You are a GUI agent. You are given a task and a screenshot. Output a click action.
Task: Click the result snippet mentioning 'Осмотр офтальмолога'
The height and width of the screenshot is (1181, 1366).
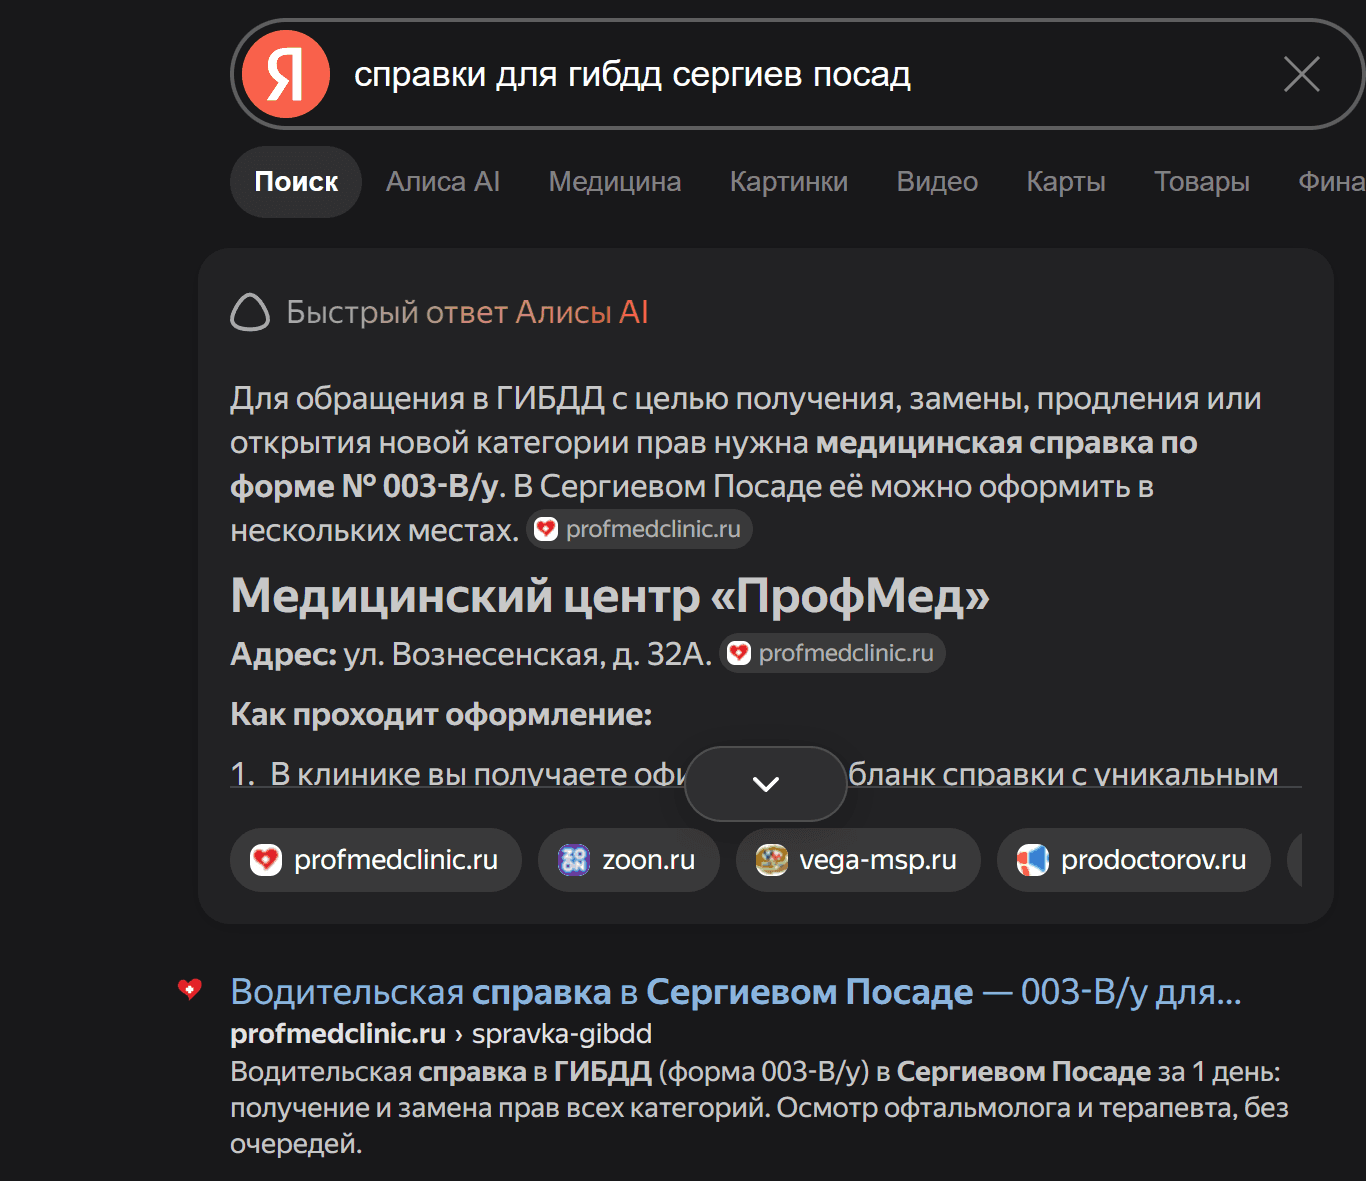click(759, 1107)
